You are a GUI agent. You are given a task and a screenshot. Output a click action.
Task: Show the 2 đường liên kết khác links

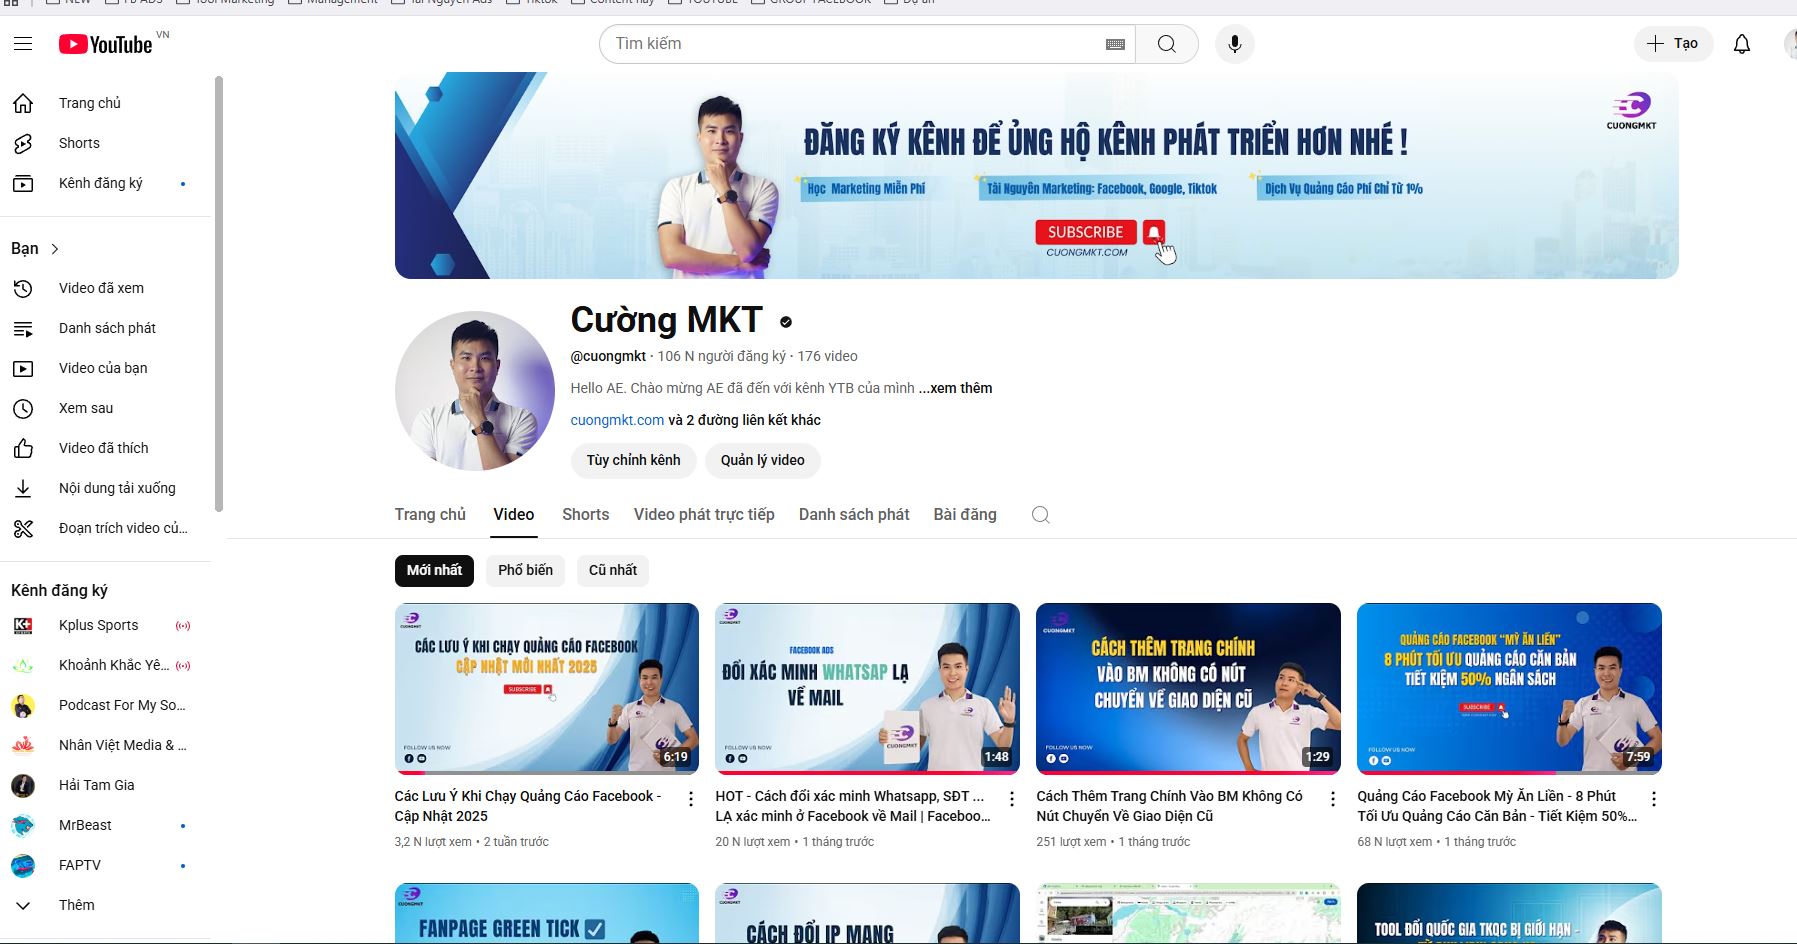[744, 420]
